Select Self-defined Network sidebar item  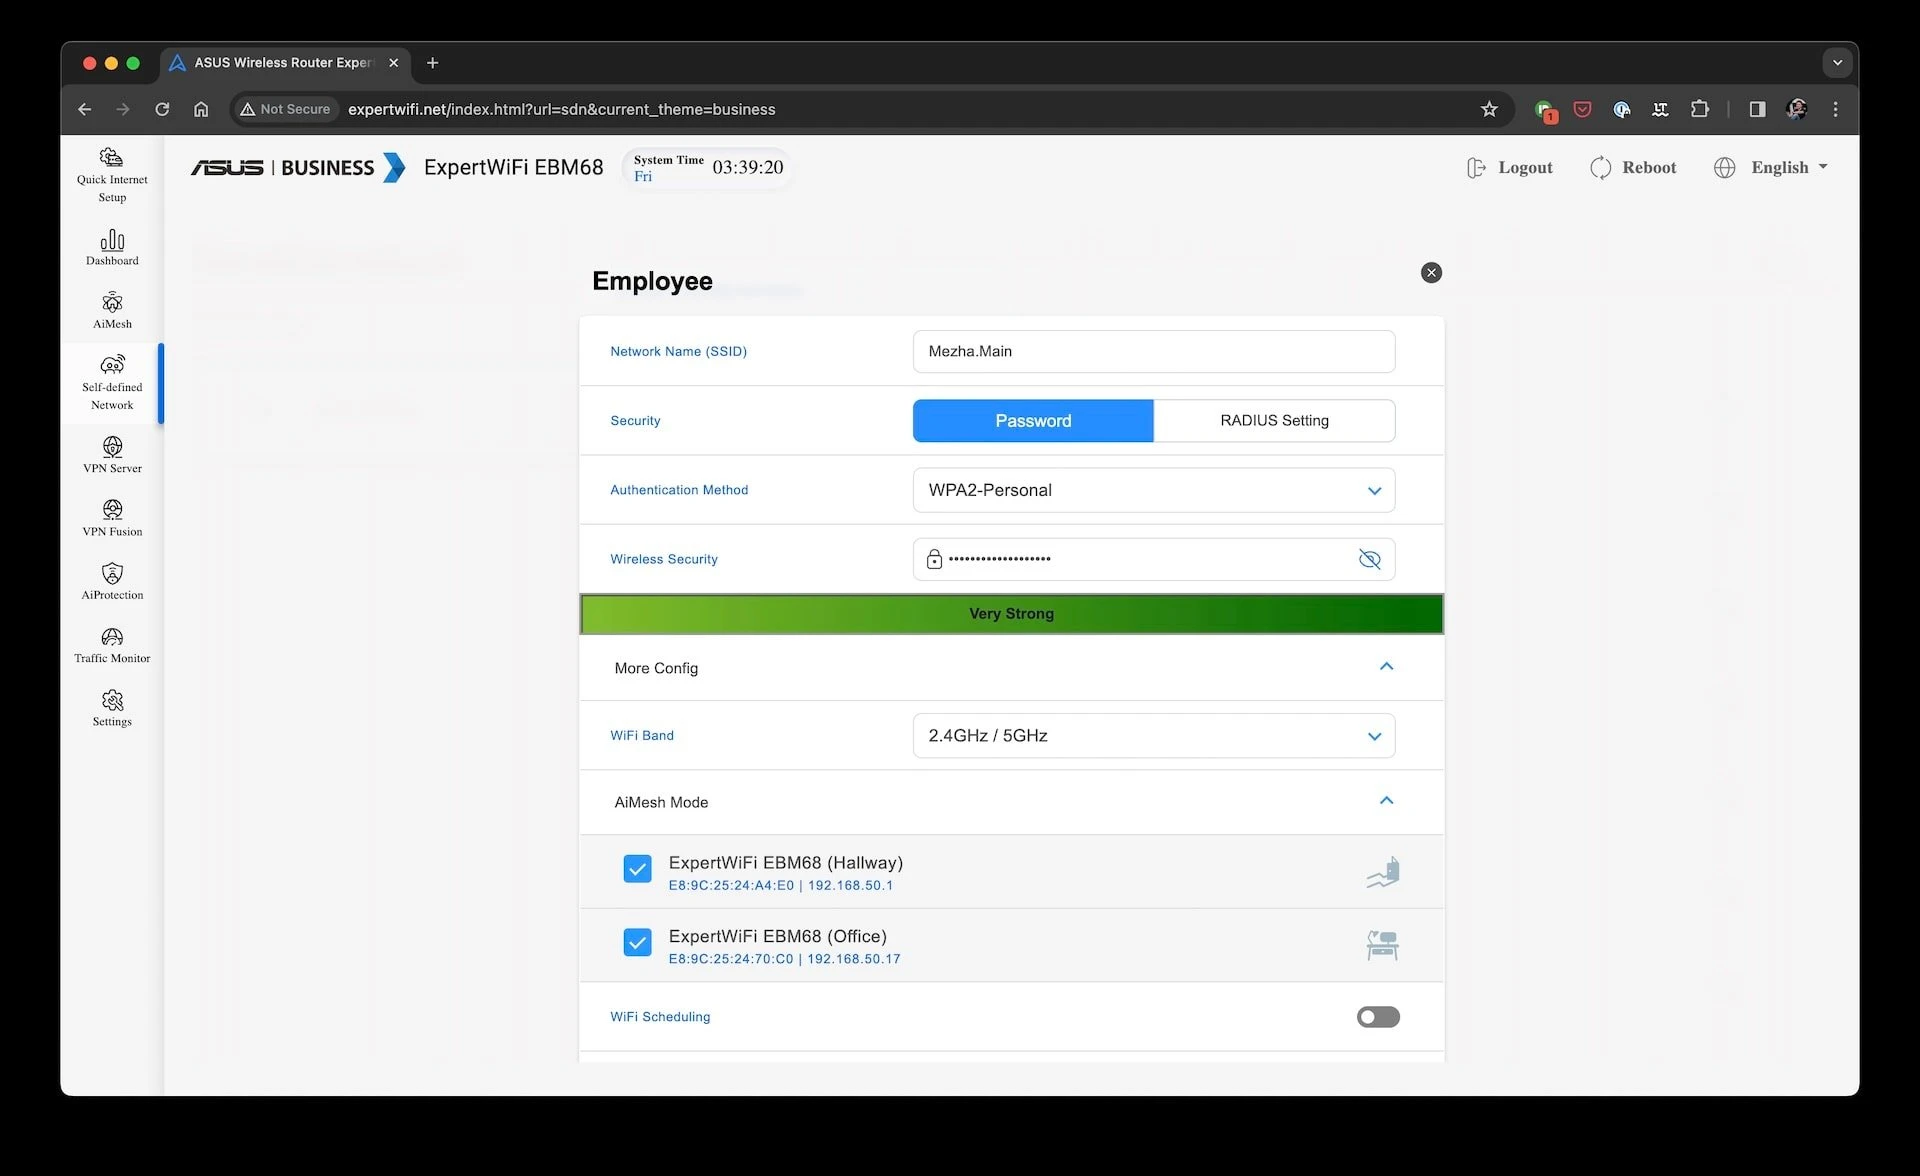[112, 384]
